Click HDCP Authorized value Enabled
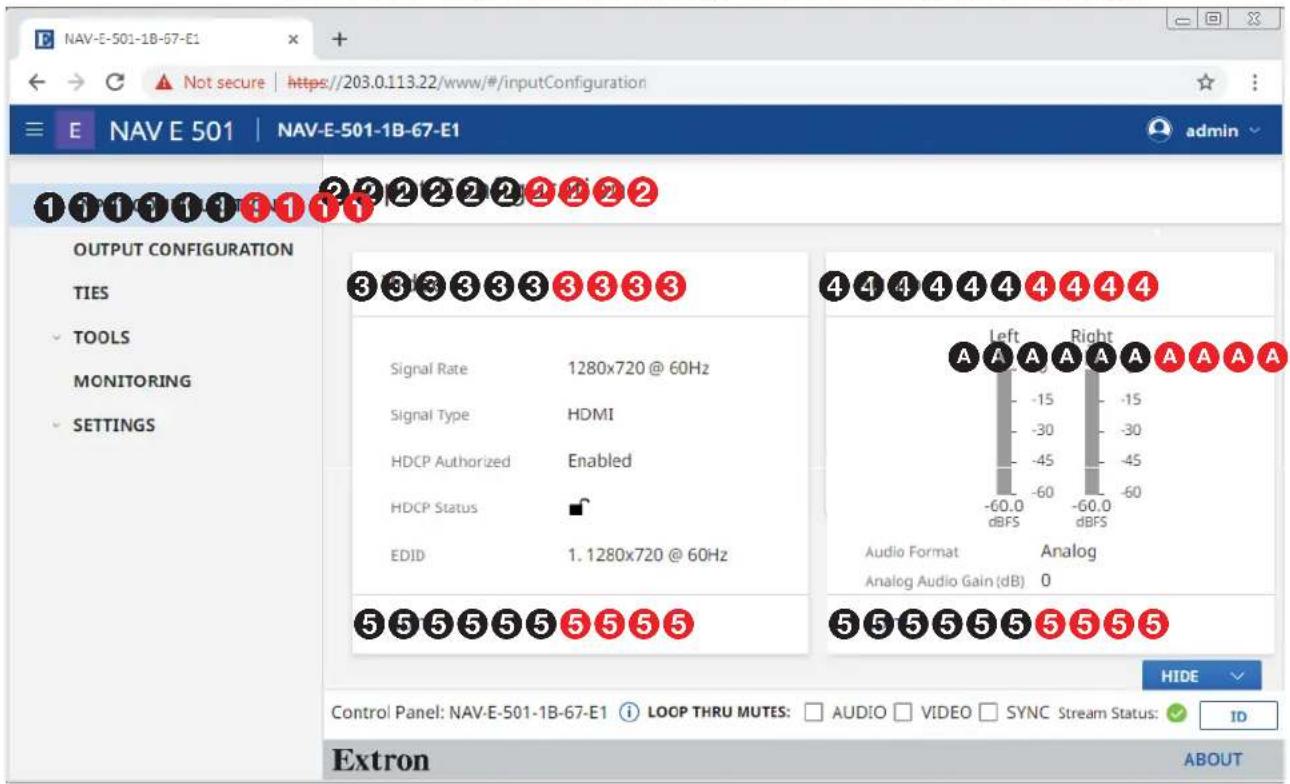The image size is (1290, 784). (600, 461)
